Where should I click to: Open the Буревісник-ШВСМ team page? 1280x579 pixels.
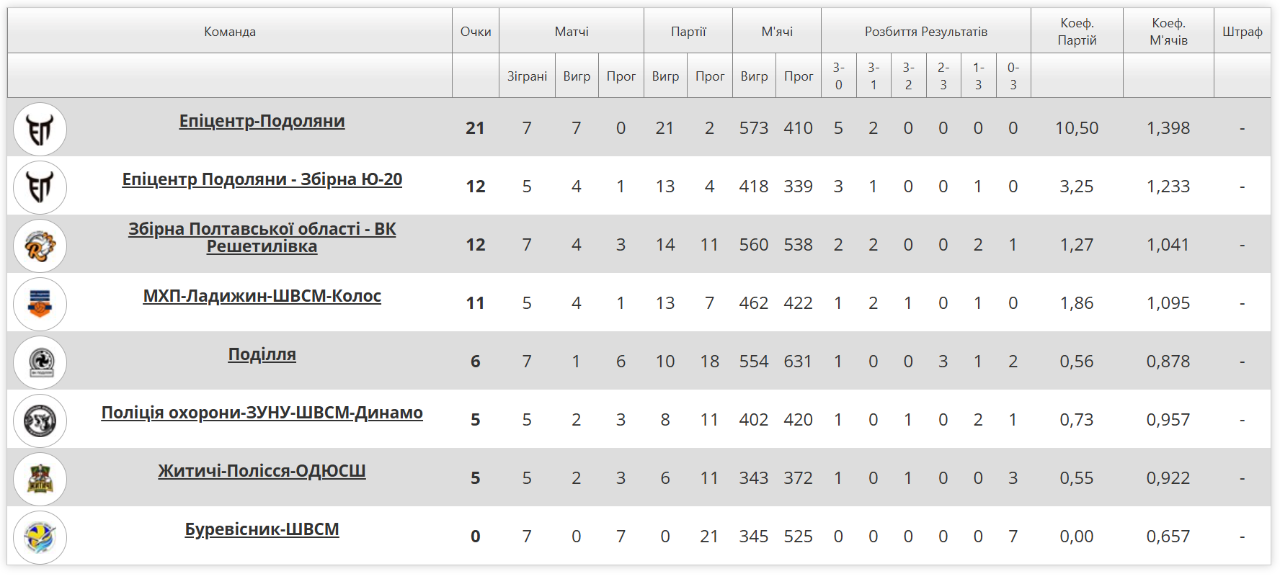click(262, 530)
